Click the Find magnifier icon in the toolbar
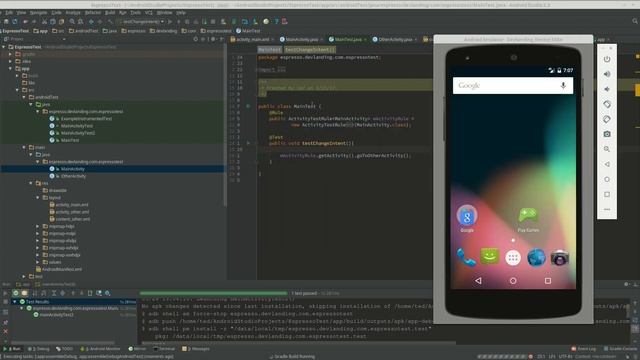 tap(72, 21)
